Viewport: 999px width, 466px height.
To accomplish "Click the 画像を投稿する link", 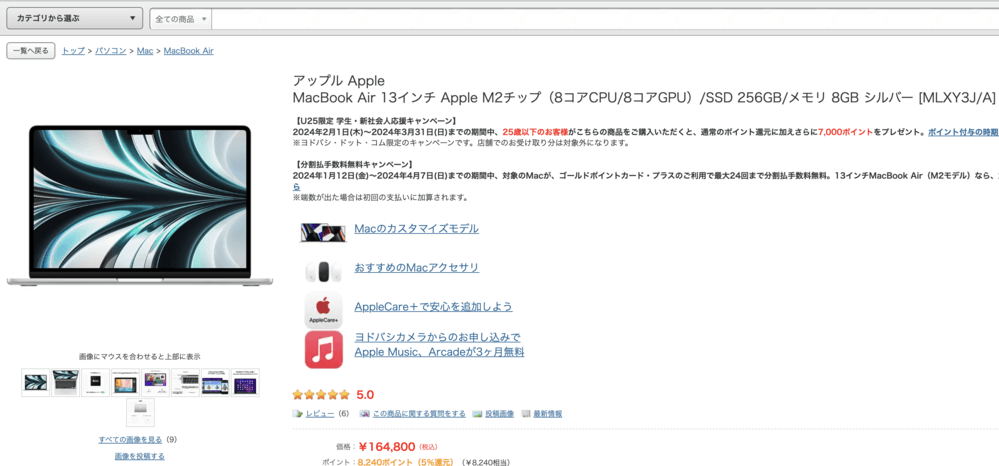I will click(140, 456).
